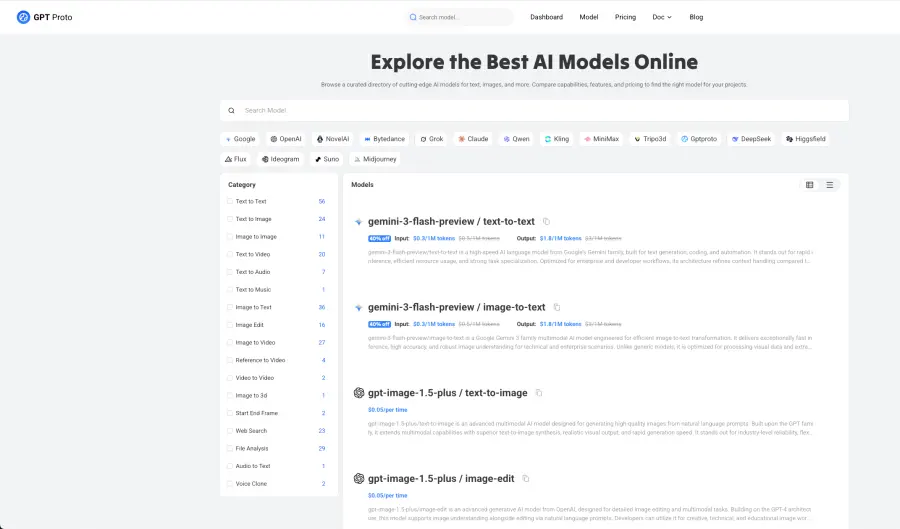
Task: Filter models by Gptproto provider
Action: (x=699, y=139)
